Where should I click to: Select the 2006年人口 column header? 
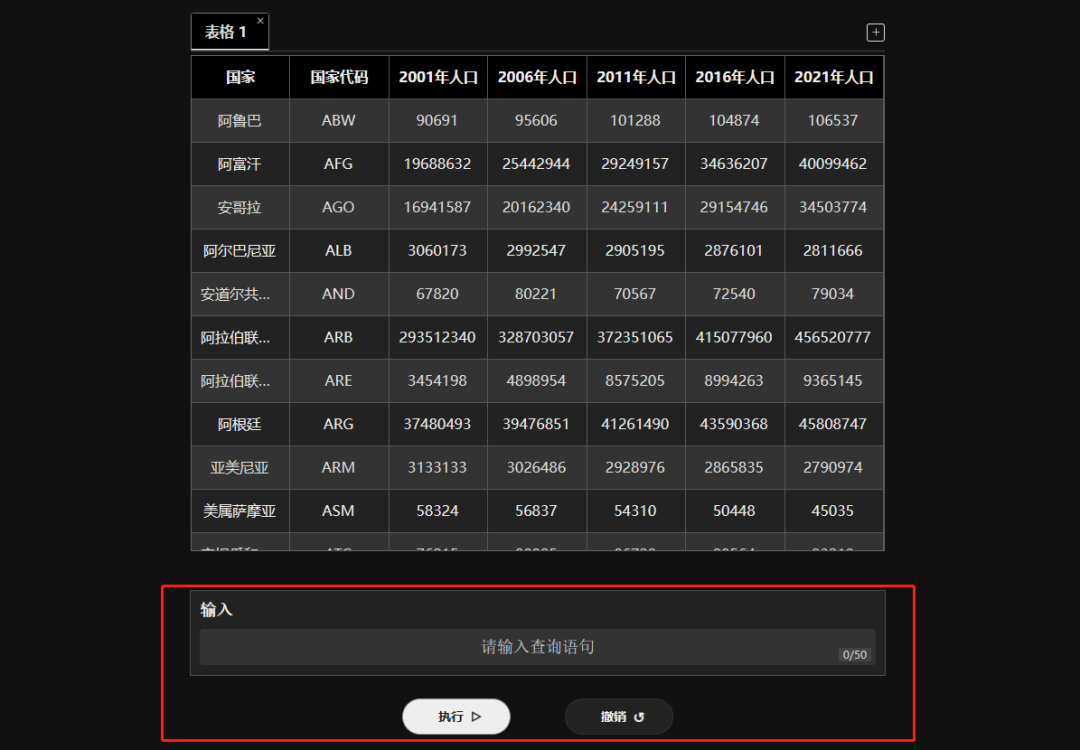coord(537,77)
